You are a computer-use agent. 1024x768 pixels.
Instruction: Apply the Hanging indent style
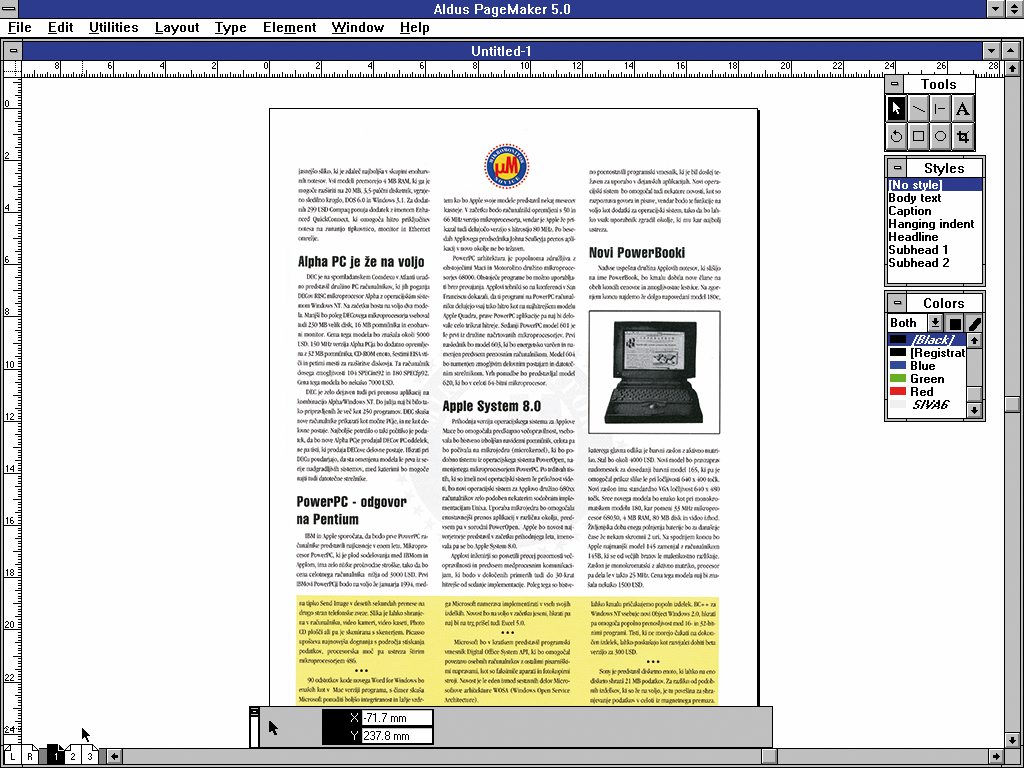point(935,224)
